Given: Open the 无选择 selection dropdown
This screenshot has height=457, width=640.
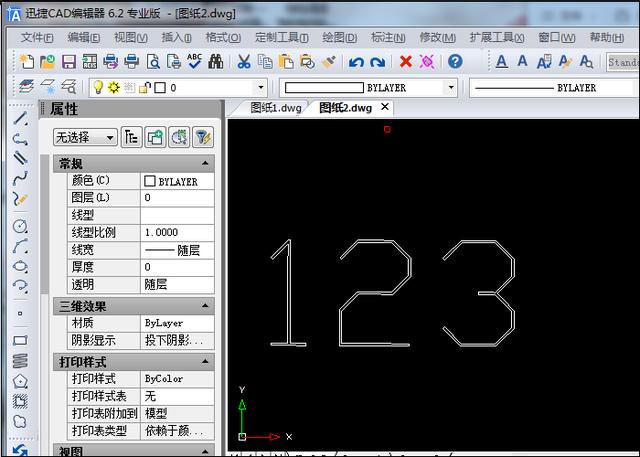Looking at the screenshot, I should coord(85,138).
